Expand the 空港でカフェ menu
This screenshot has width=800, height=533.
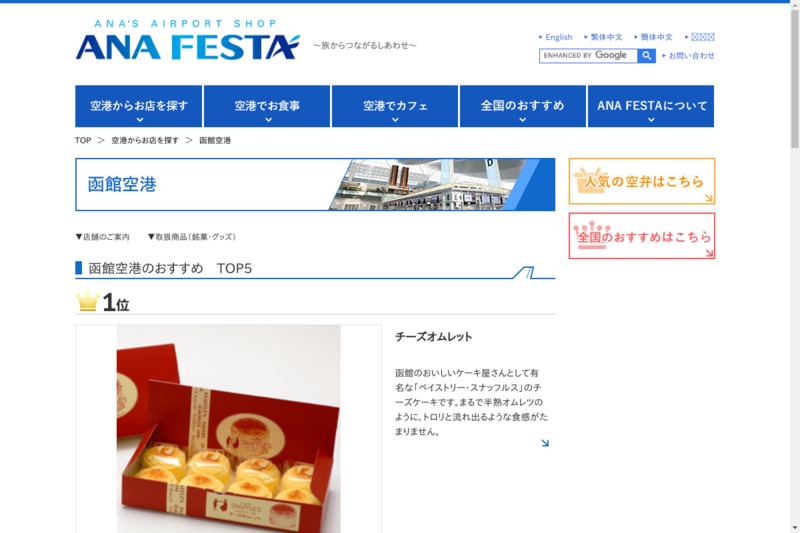click(395, 106)
